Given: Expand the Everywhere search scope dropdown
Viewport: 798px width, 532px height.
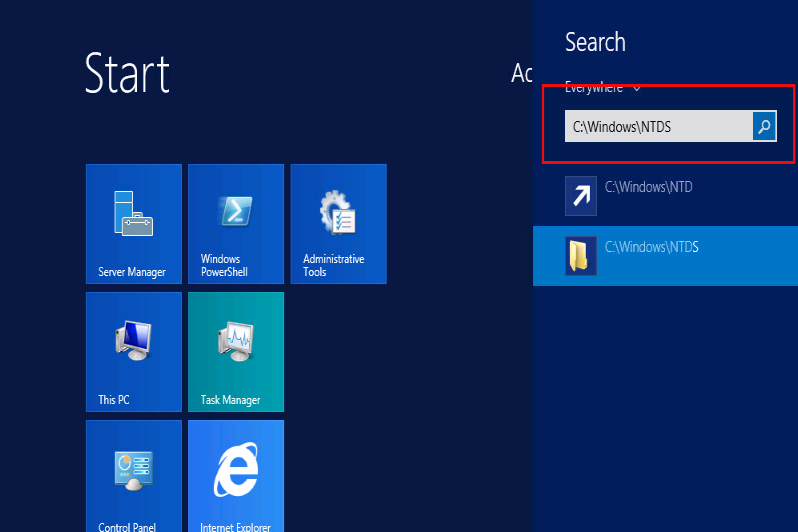Looking at the screenshot, I should click(x=603, y=88).
